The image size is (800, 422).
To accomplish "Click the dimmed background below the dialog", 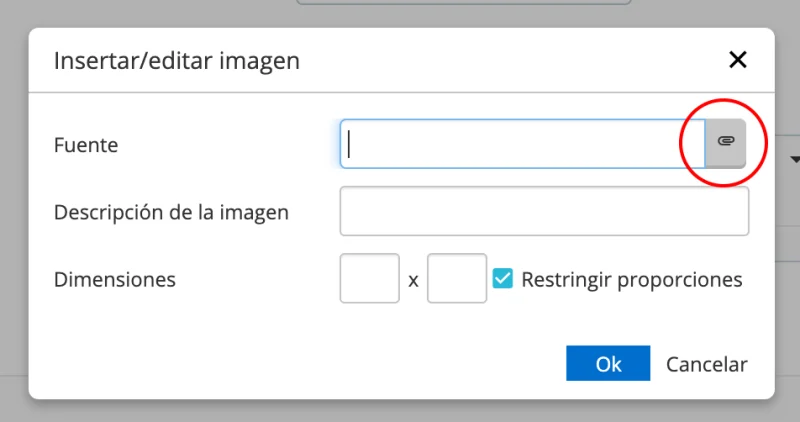I will pyautogui.click(x=400, y=411).
